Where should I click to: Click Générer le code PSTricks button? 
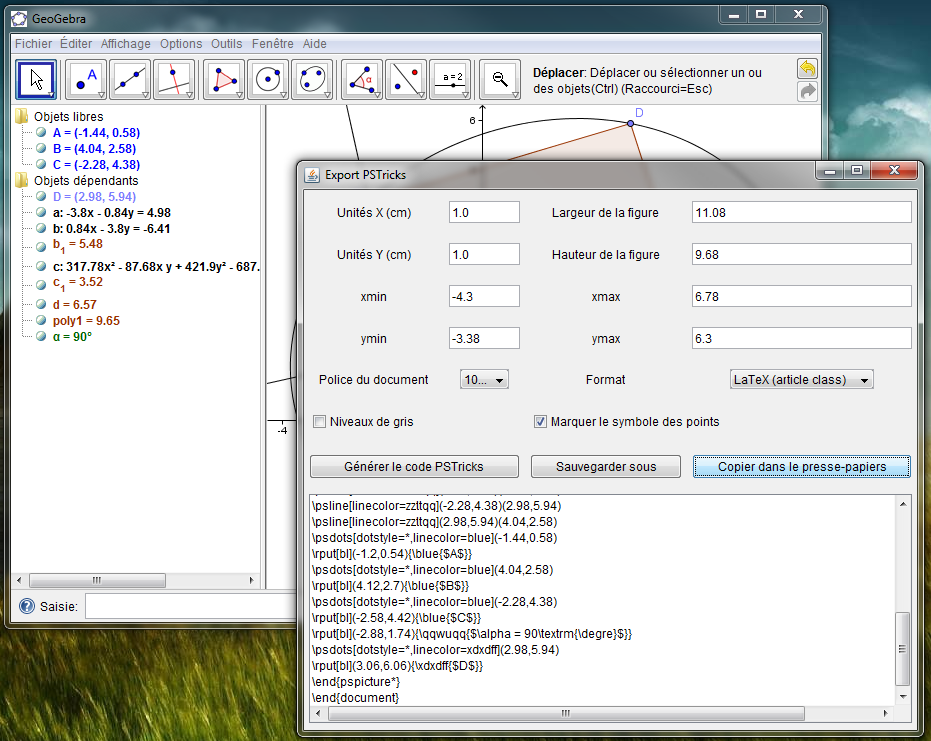(414, 467)
